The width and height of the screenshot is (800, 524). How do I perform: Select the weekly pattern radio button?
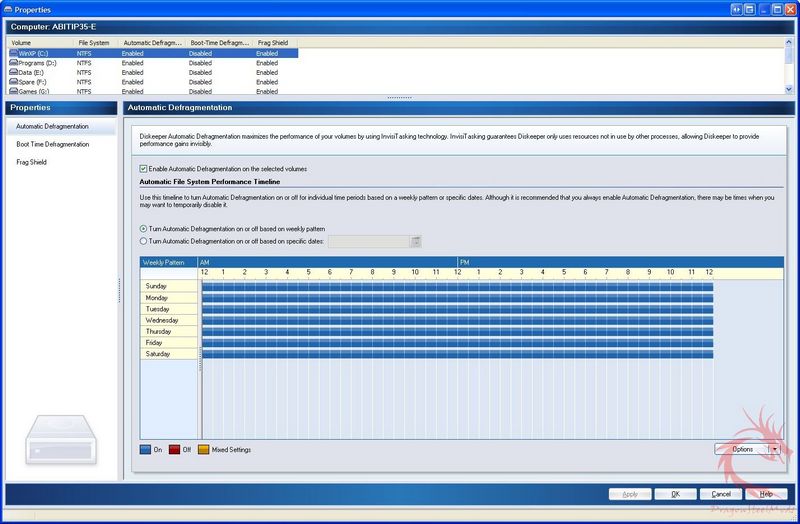[143, 229]
